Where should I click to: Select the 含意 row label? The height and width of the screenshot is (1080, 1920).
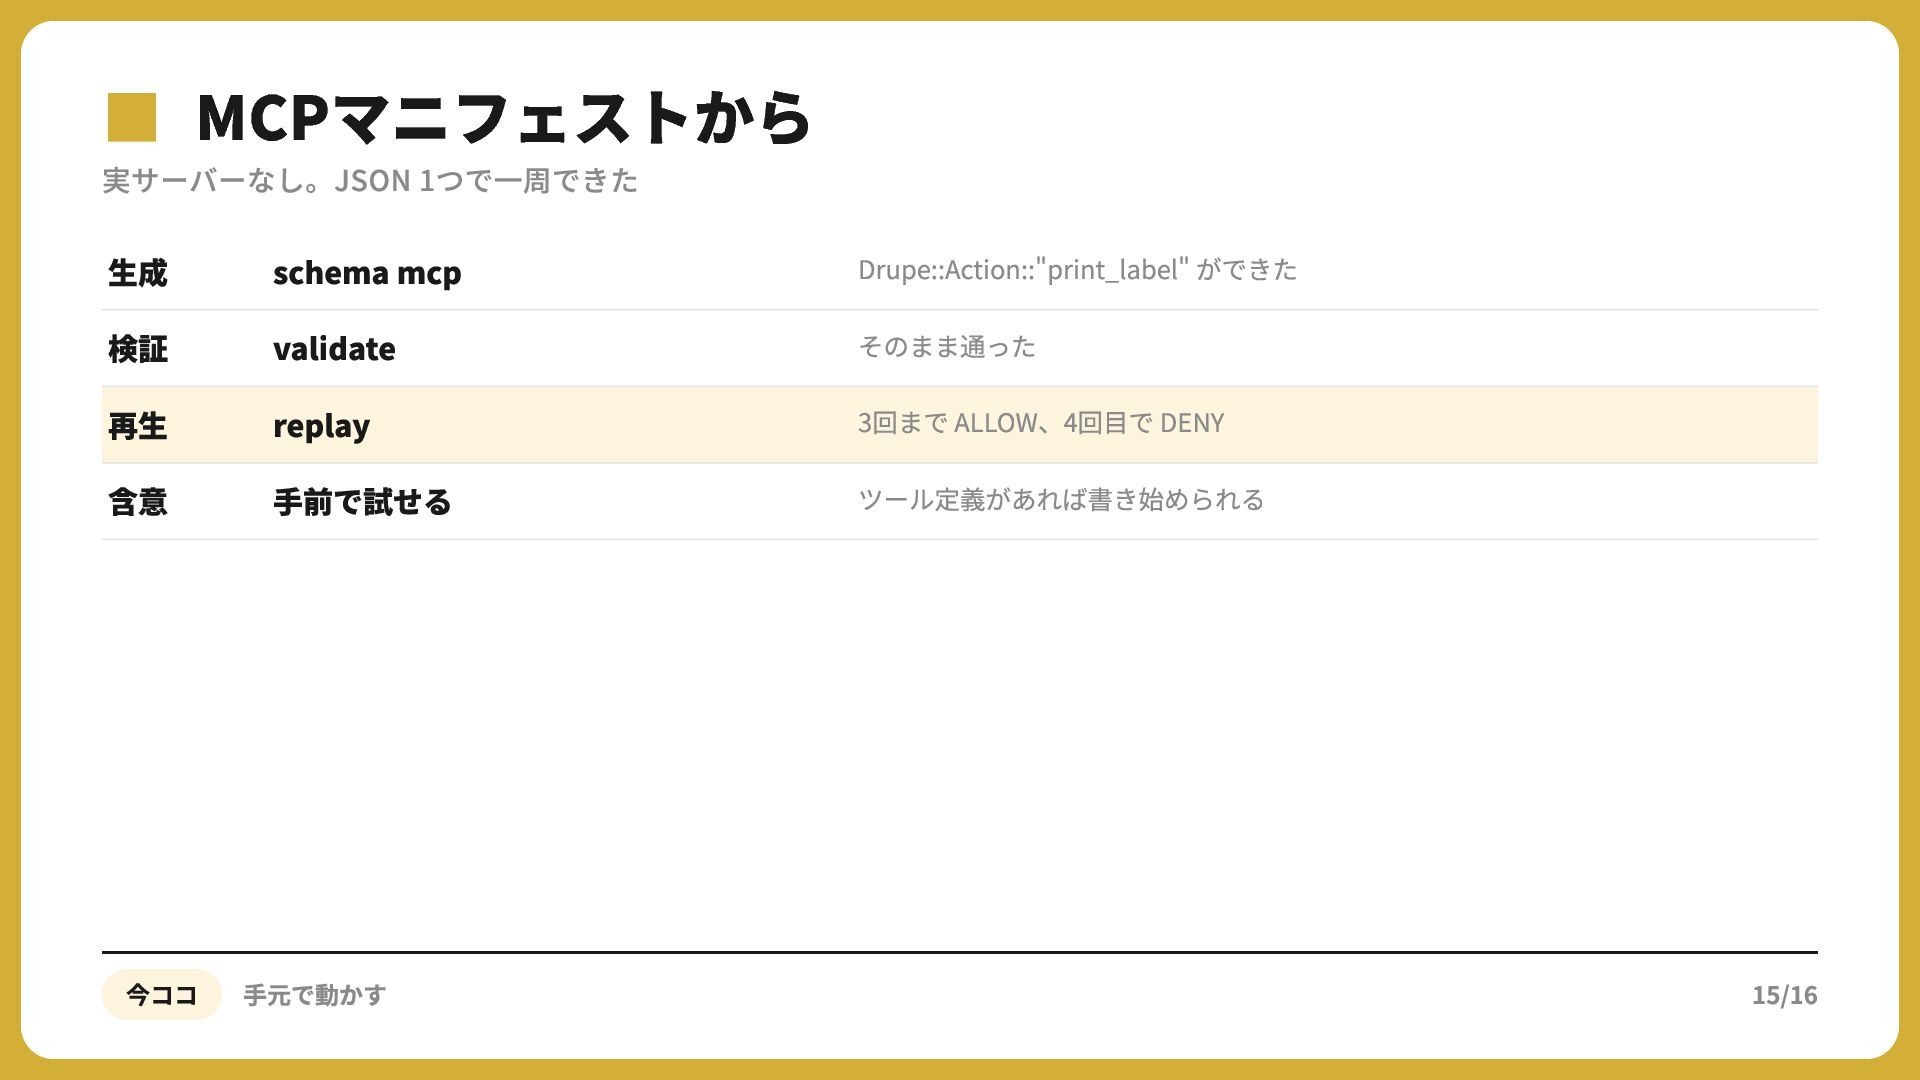click(x=138, y=502)
